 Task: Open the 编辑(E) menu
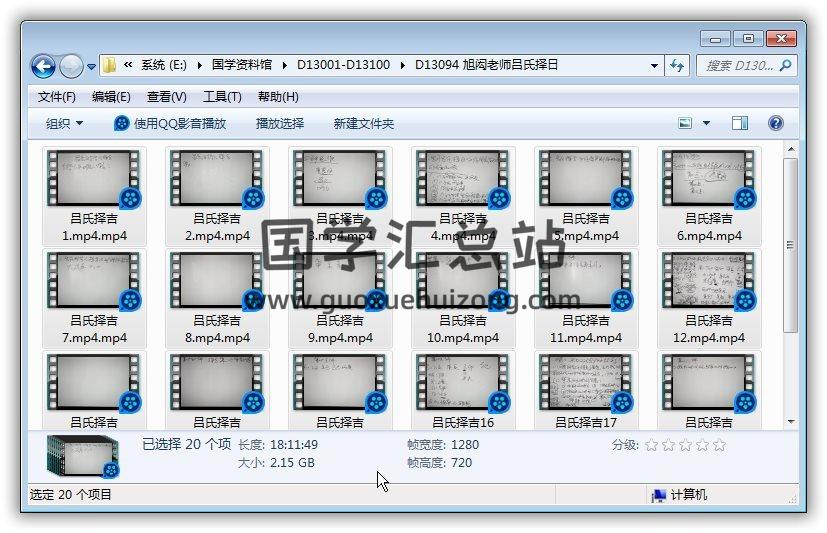tap(111, 97)
